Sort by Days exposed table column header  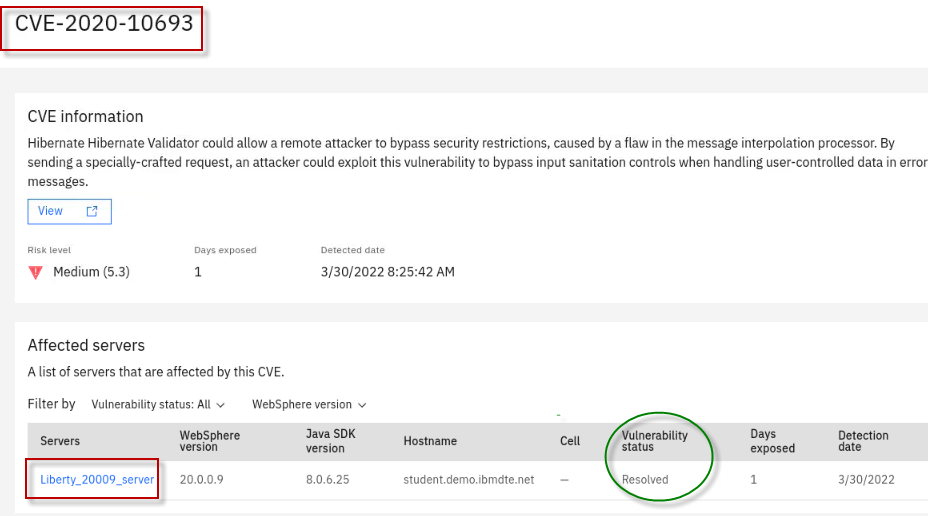tap(772, 441)
